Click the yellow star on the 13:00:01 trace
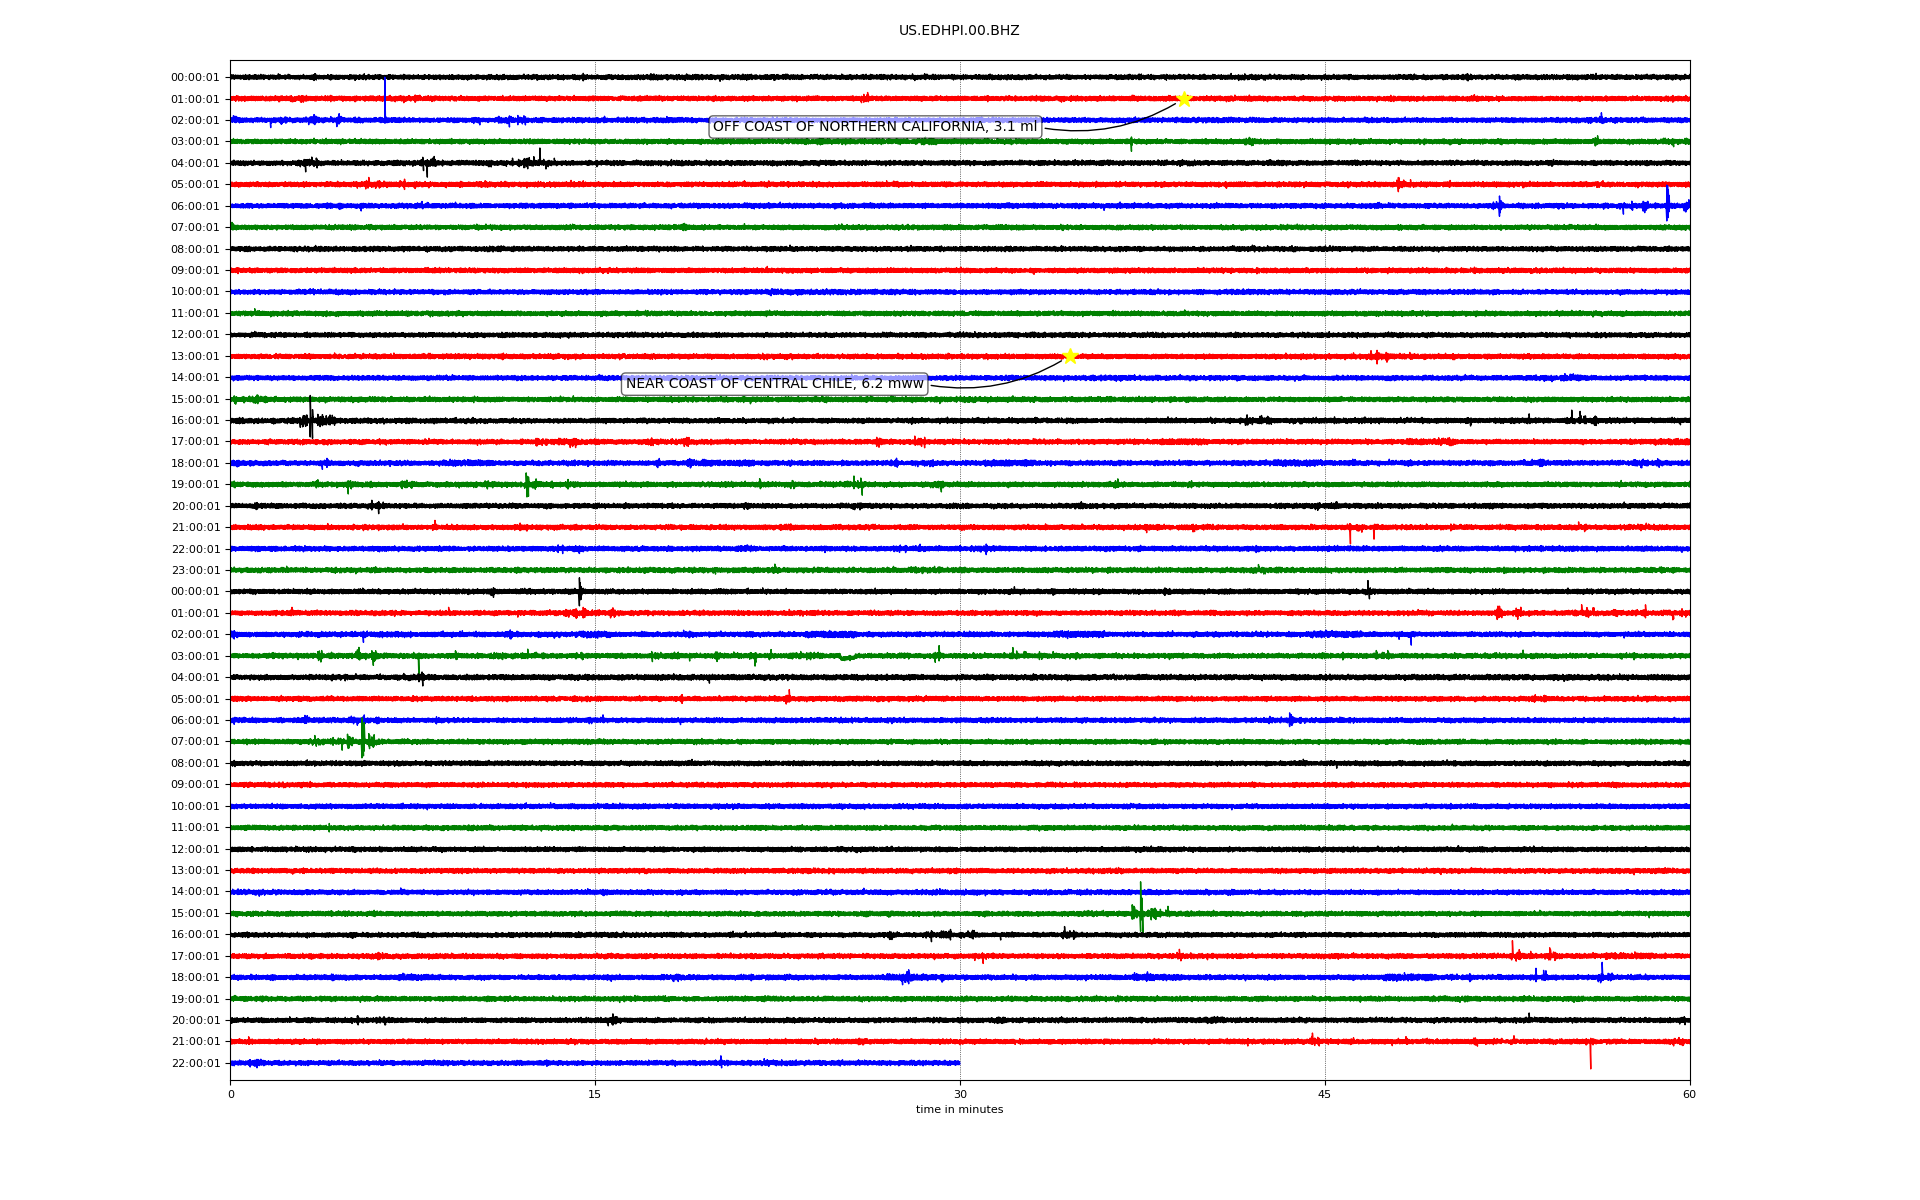This screenshot has height=1200, width=1920. [1070, 356]
